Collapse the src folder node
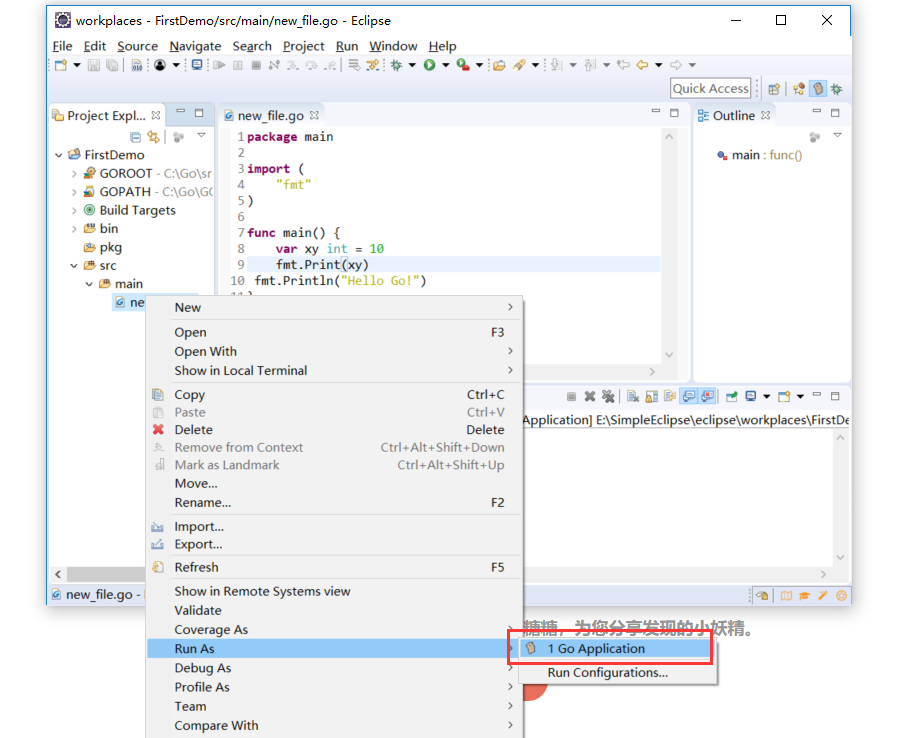 click(74, 266)
